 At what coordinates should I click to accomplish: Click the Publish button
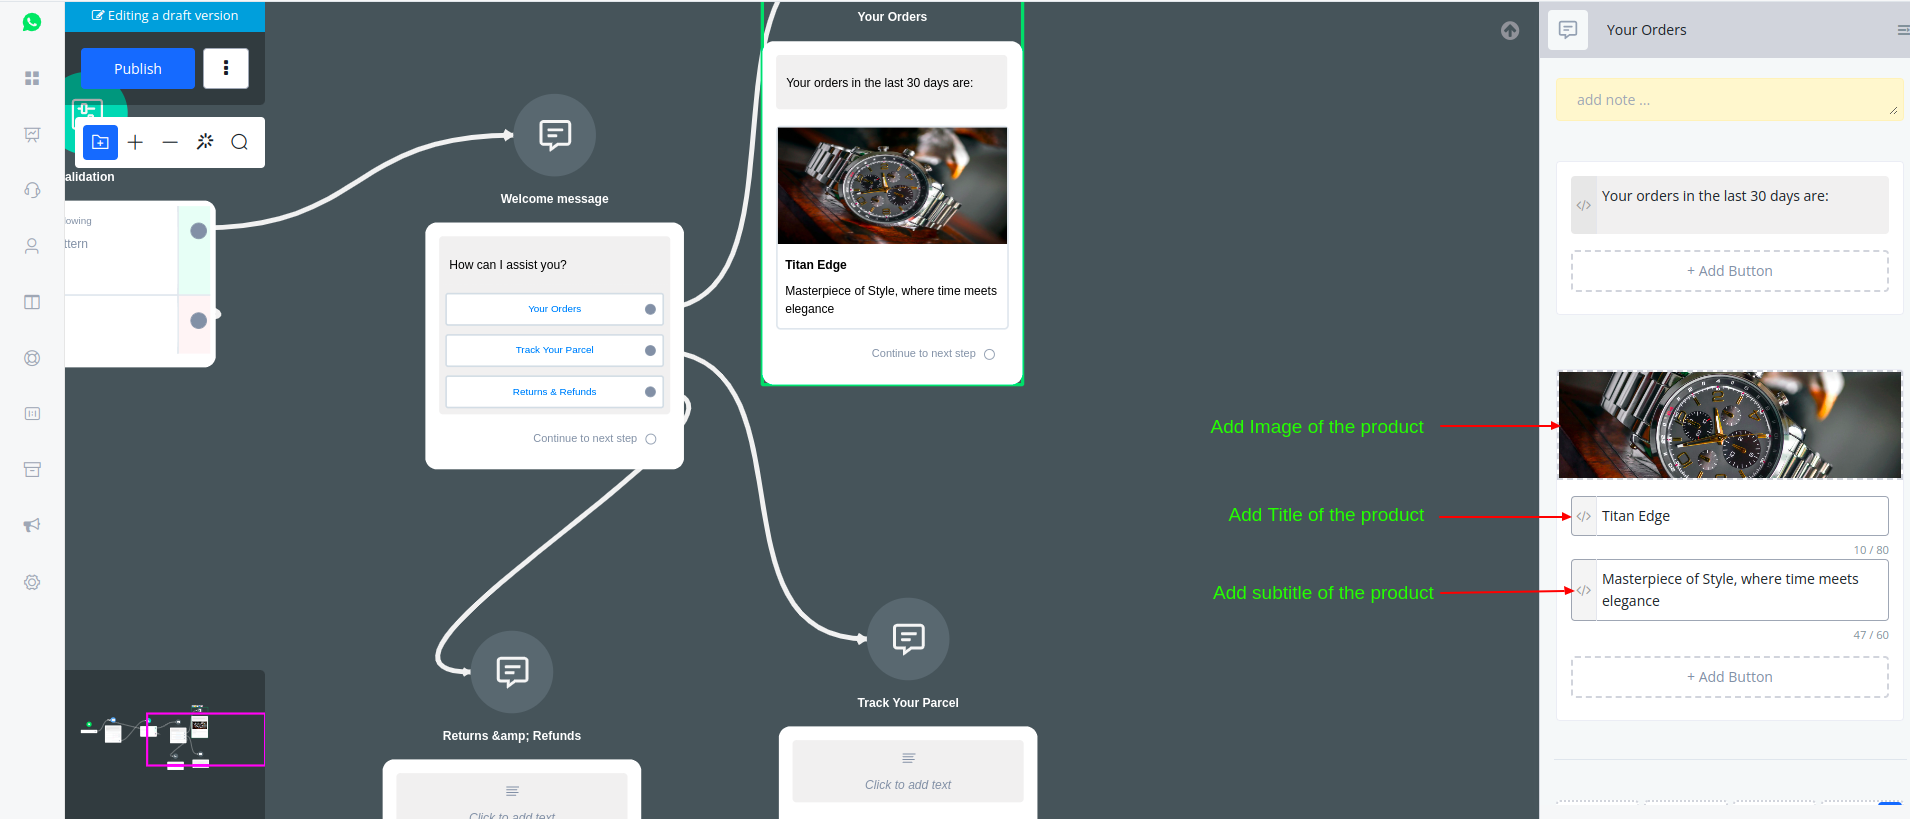(138, 68)
